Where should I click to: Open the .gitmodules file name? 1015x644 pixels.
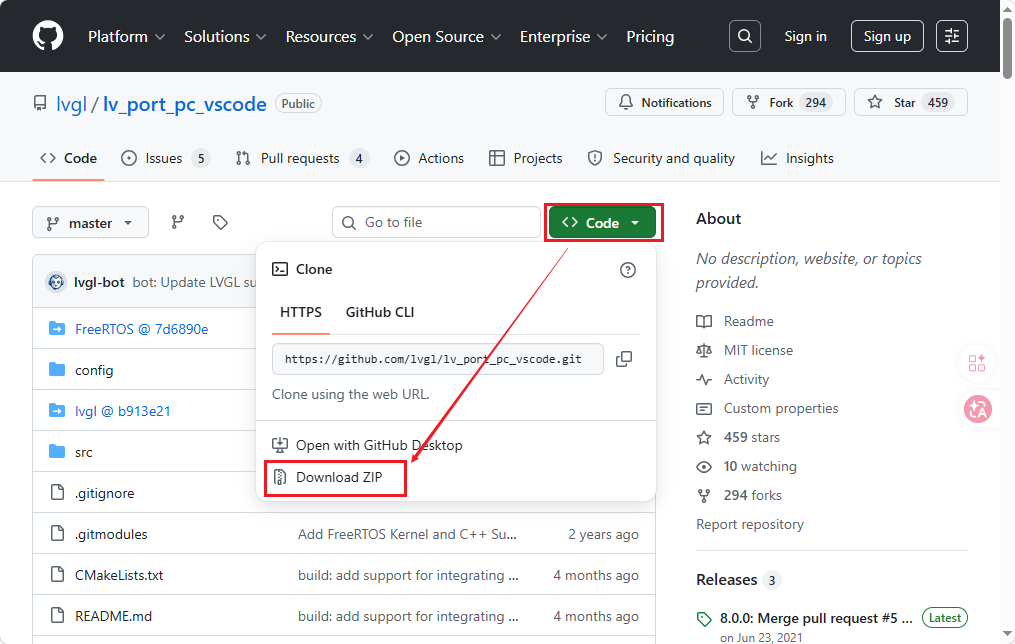[x=111, y=534]
